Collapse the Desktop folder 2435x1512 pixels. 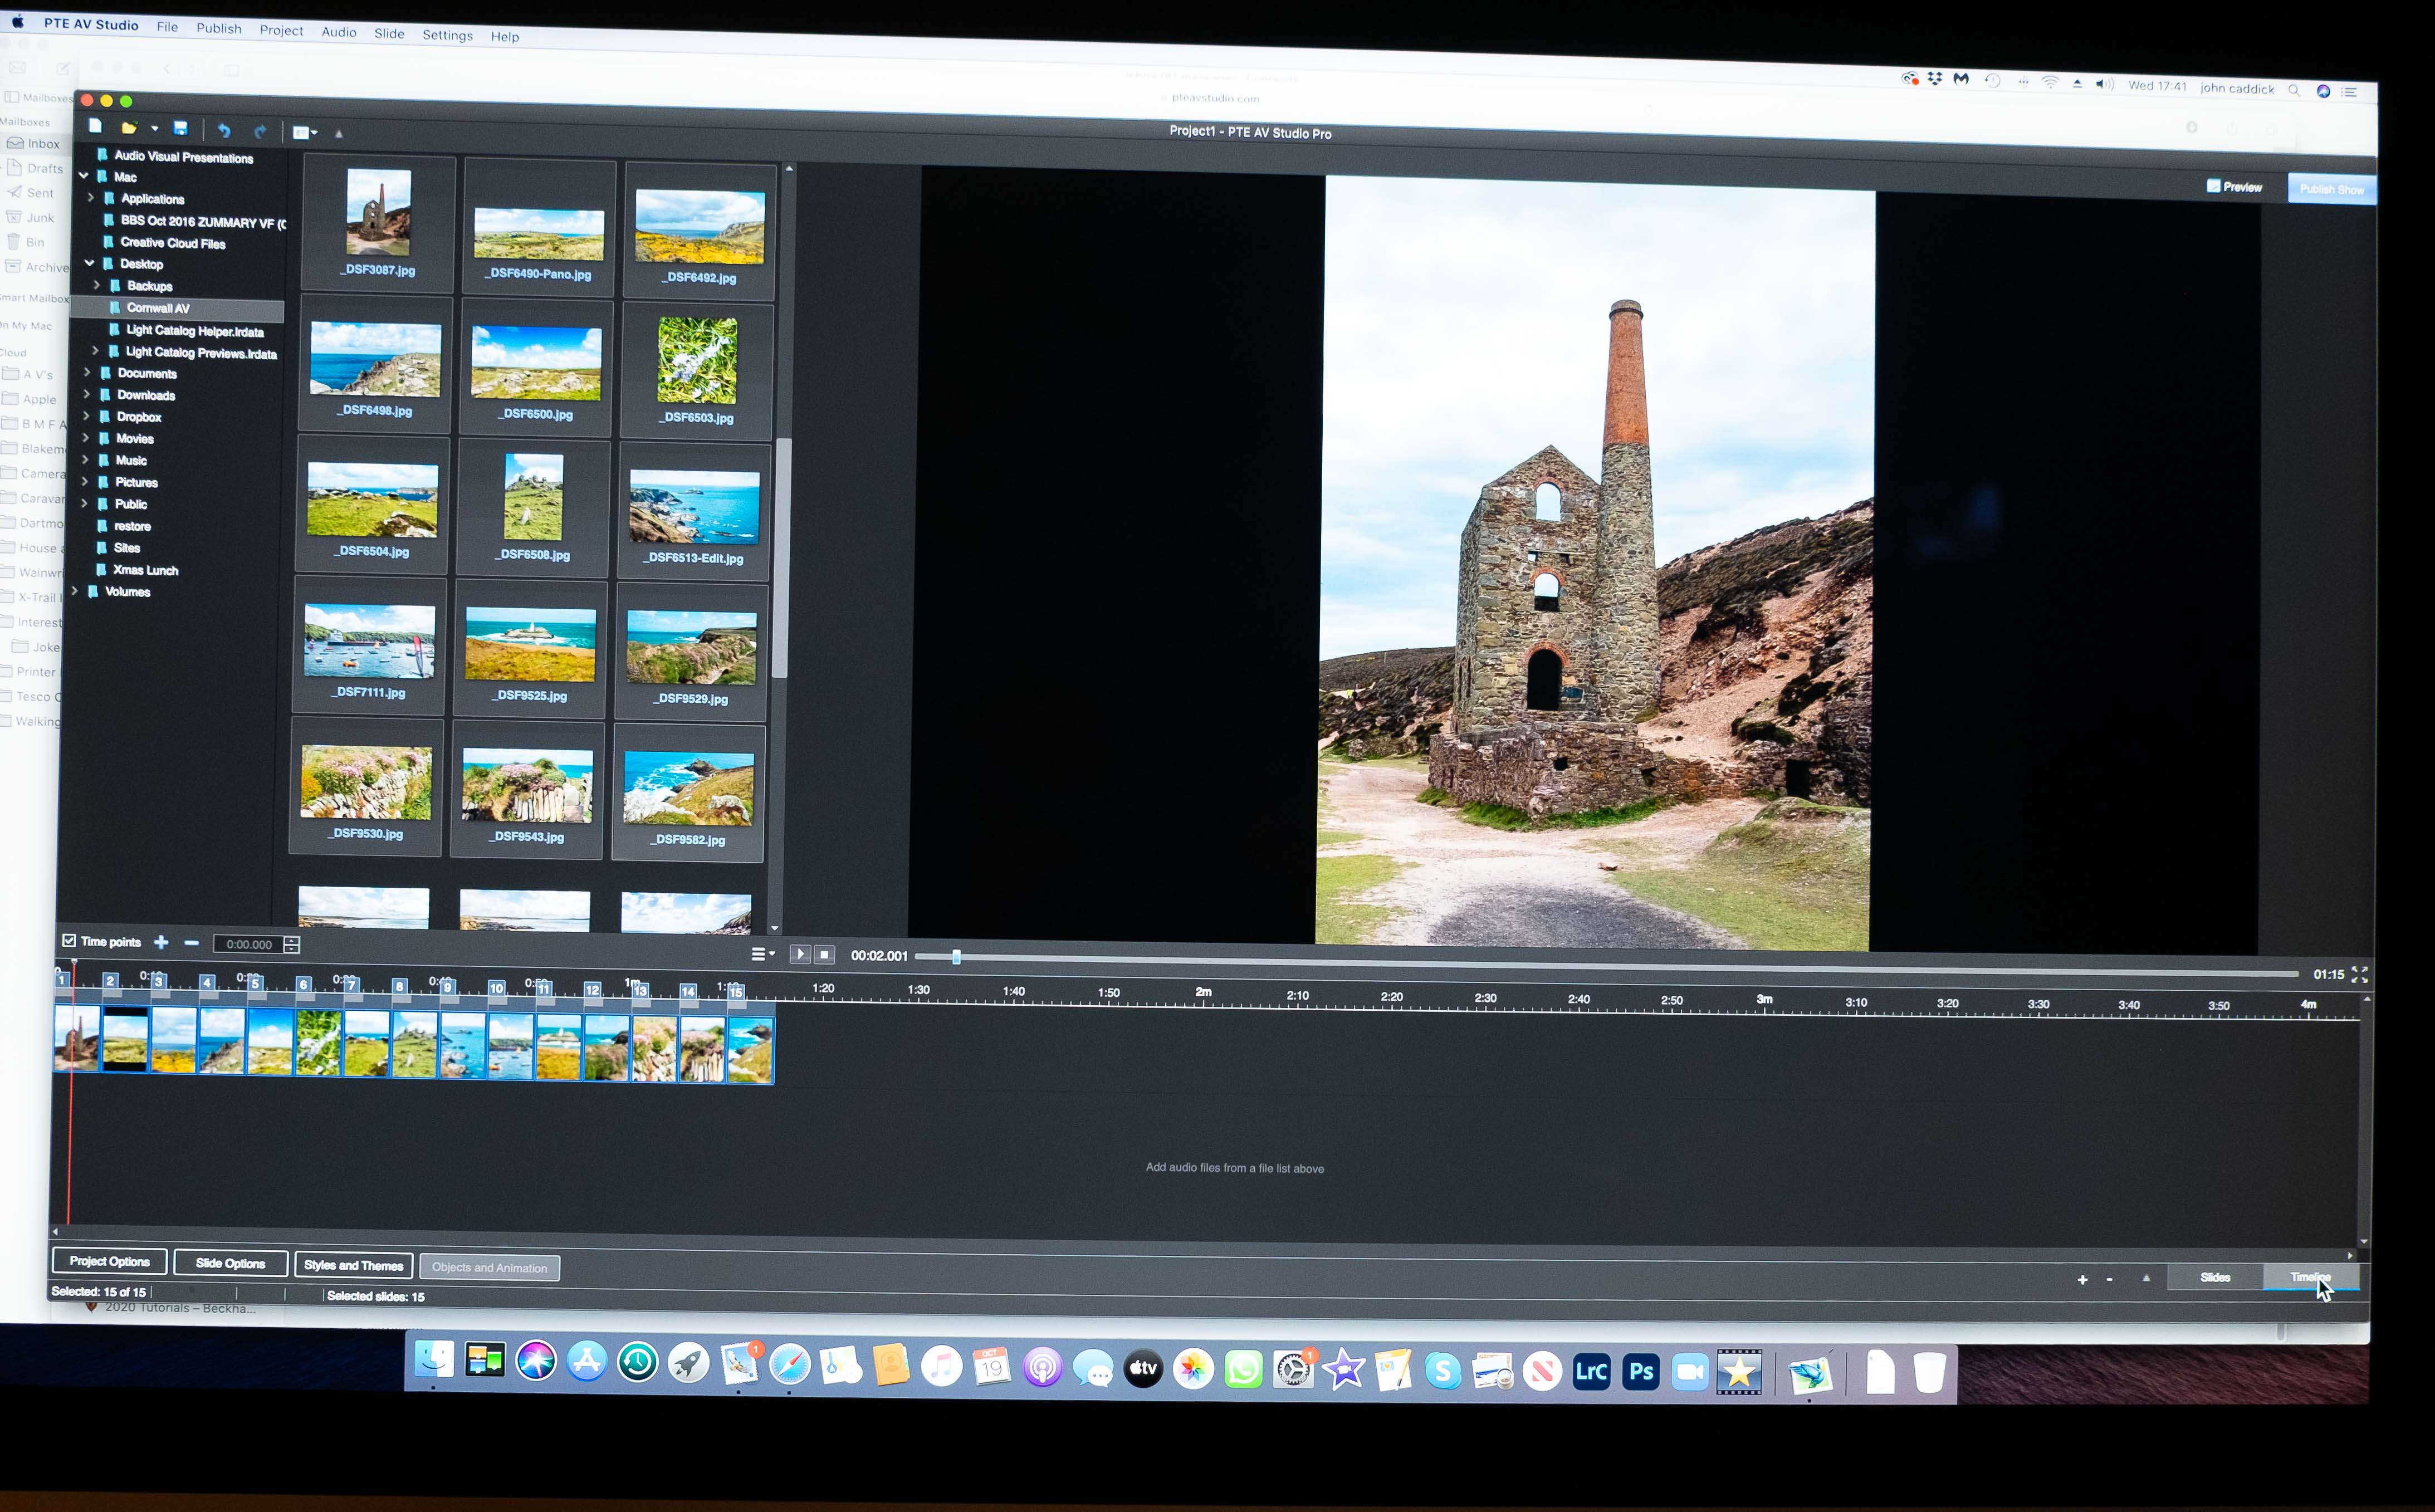tap(90, 263)
